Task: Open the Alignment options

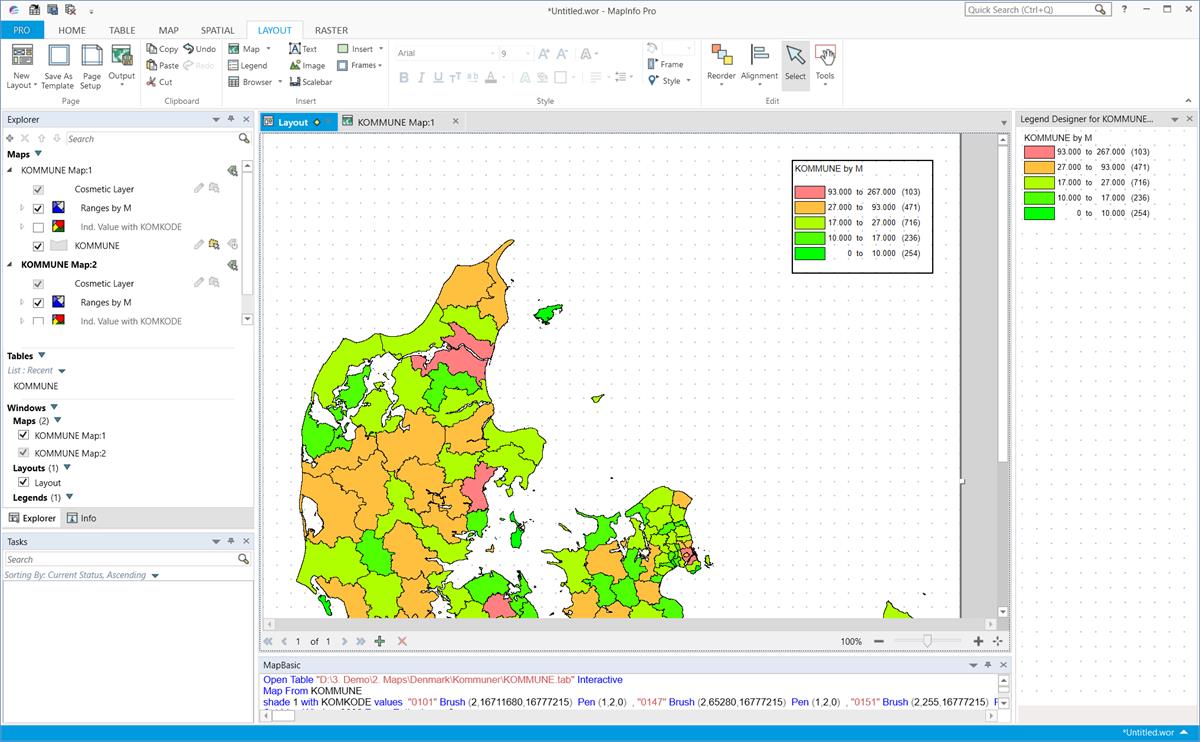Action: pos(759,62)
